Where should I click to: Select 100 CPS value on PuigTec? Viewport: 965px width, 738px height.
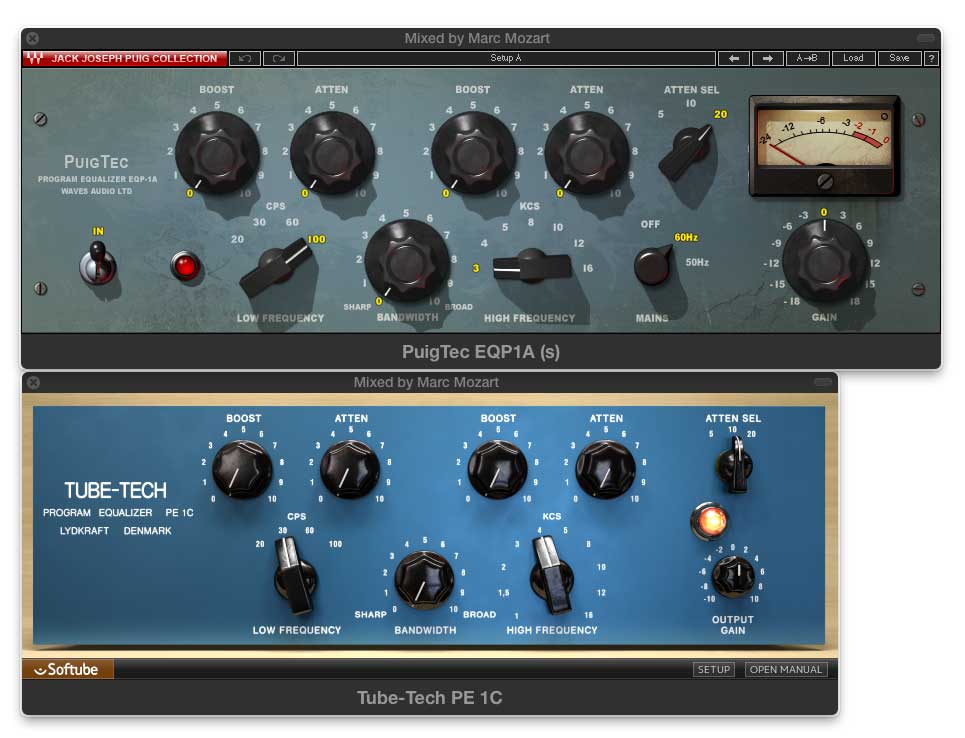[x=316, y=239]
